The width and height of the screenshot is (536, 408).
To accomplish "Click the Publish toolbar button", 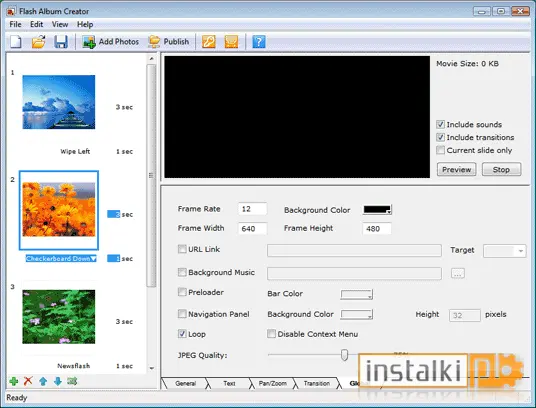I will (169, 42).
